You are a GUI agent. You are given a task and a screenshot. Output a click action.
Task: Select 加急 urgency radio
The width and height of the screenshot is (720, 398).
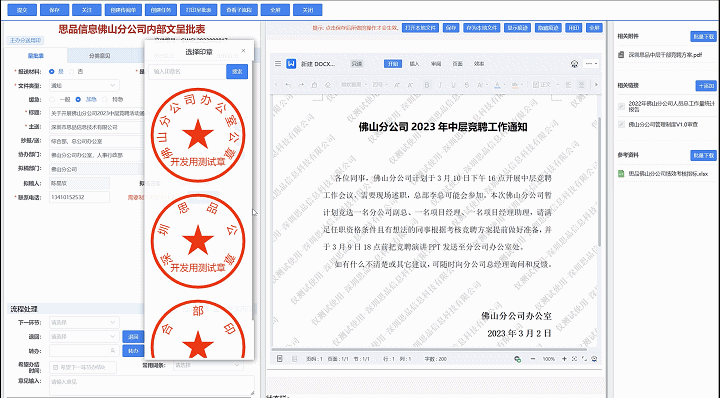pyautogui.click(x=78, y=100)
